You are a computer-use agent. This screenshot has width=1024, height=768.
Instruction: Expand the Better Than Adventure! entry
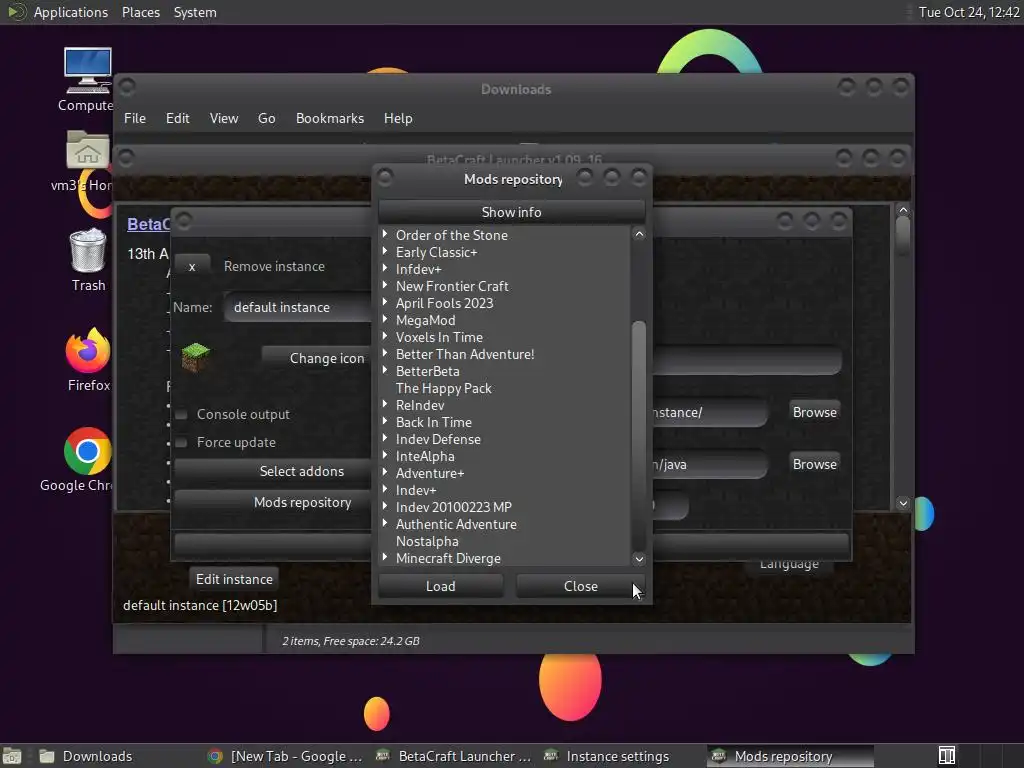385,353
